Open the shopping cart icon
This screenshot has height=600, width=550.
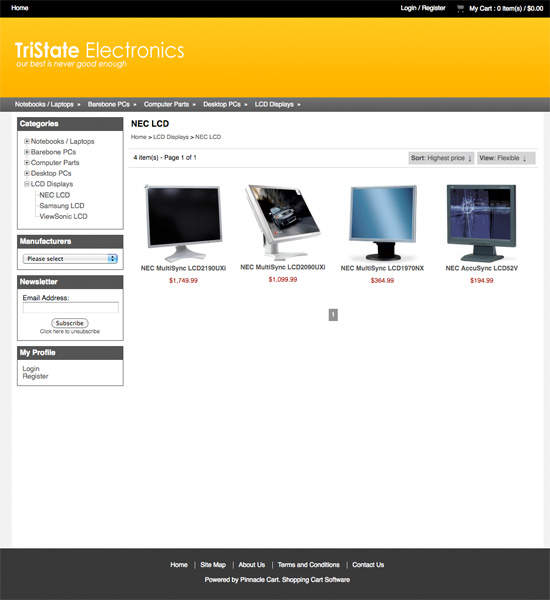tap(460, 8)
